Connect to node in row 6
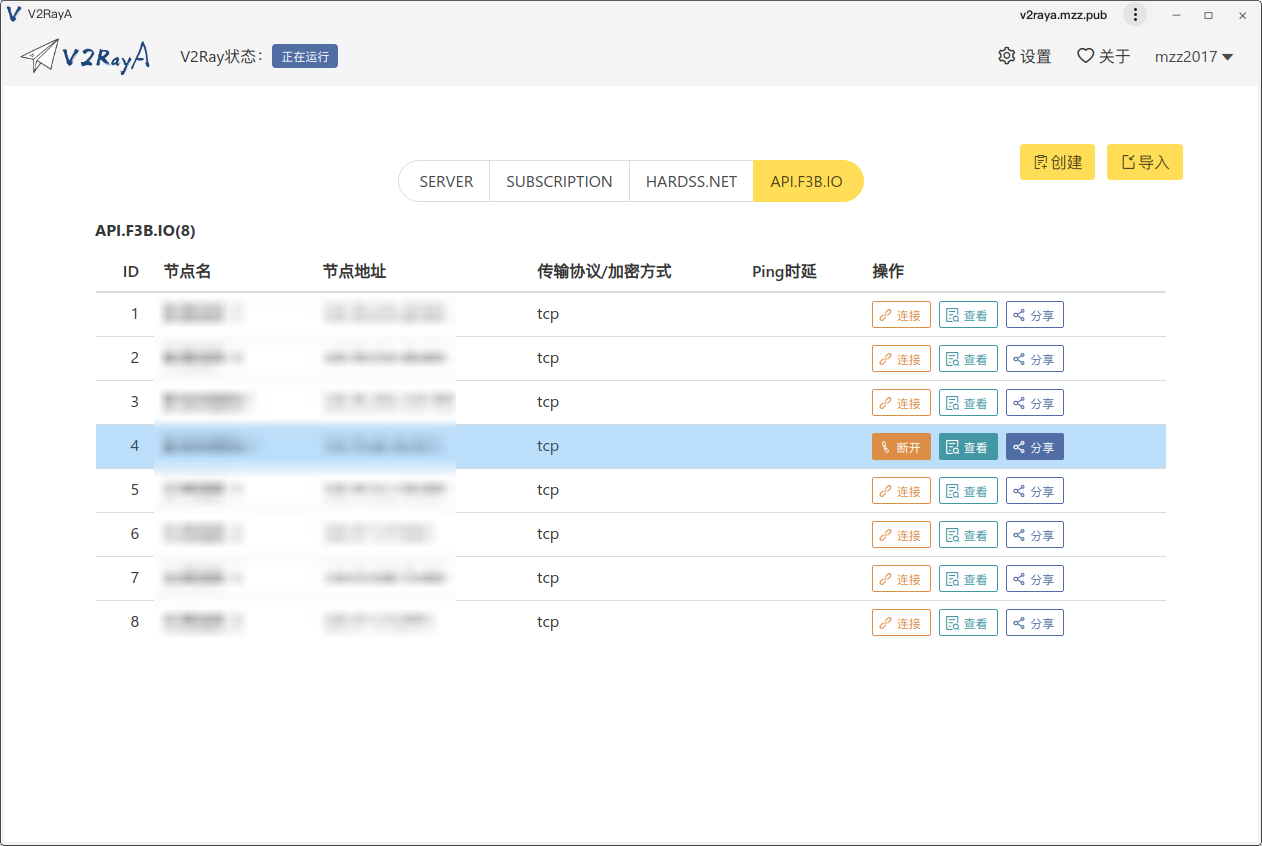The image size is (1262, 846). pos(901,535)
